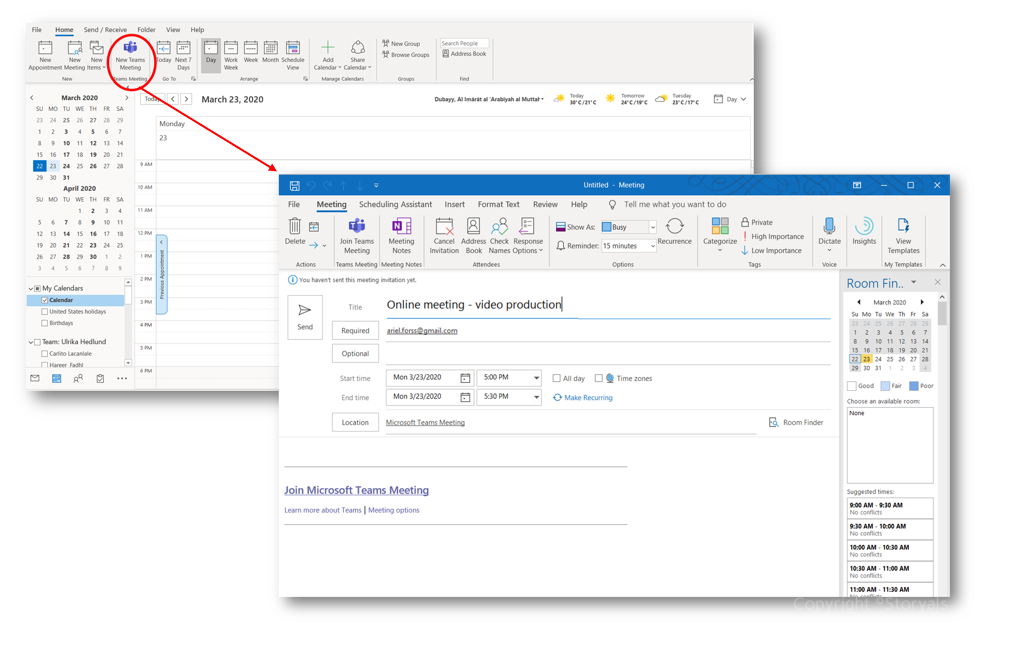Open Schedule View in calendar ribbon

pos(293,55)
